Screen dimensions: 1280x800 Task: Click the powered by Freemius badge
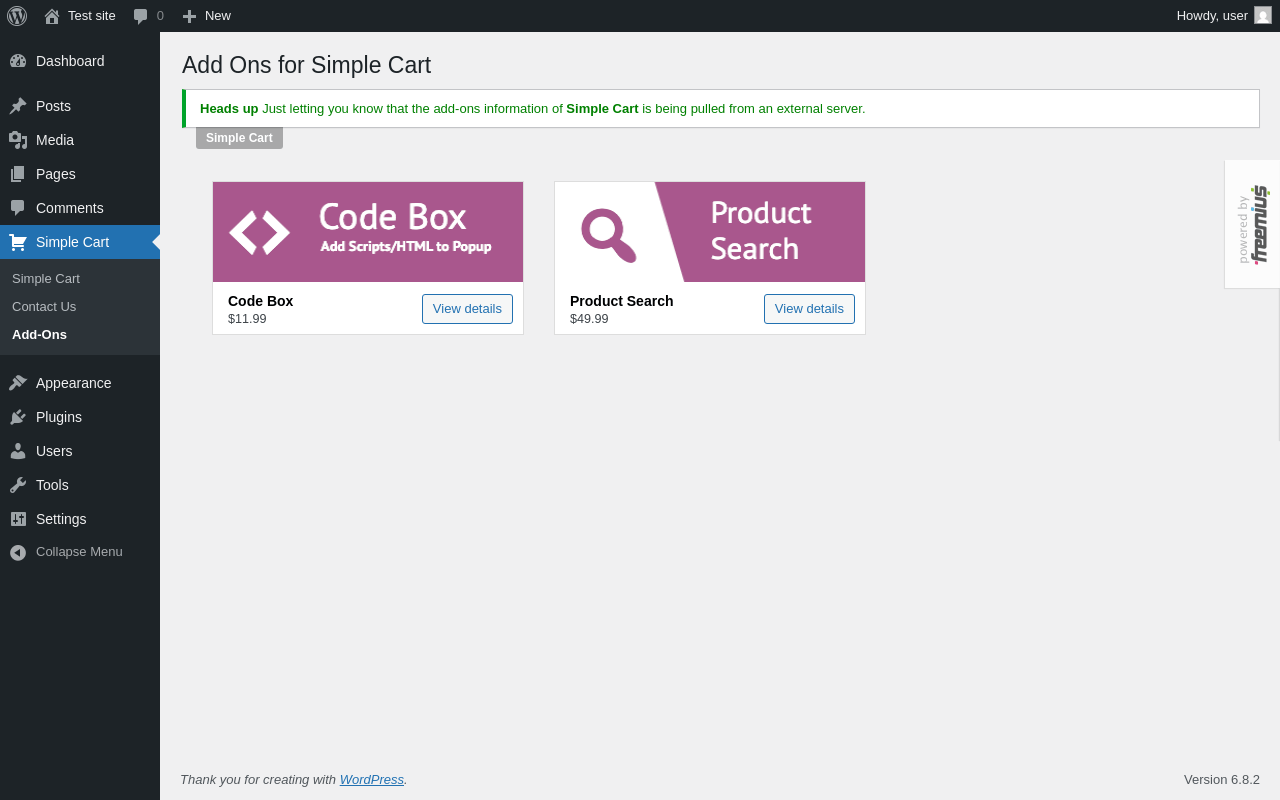tap(1252, 224)
